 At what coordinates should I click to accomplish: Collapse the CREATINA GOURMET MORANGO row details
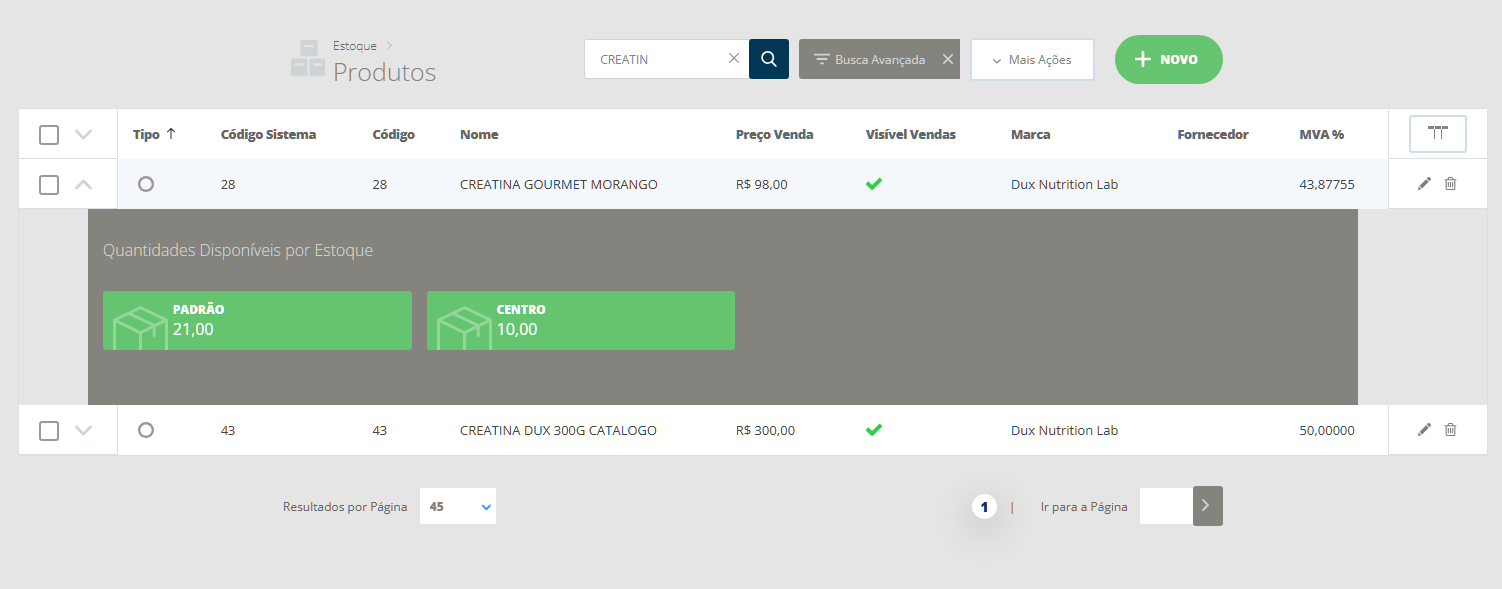pyautogui.click(x=84, y=185)
